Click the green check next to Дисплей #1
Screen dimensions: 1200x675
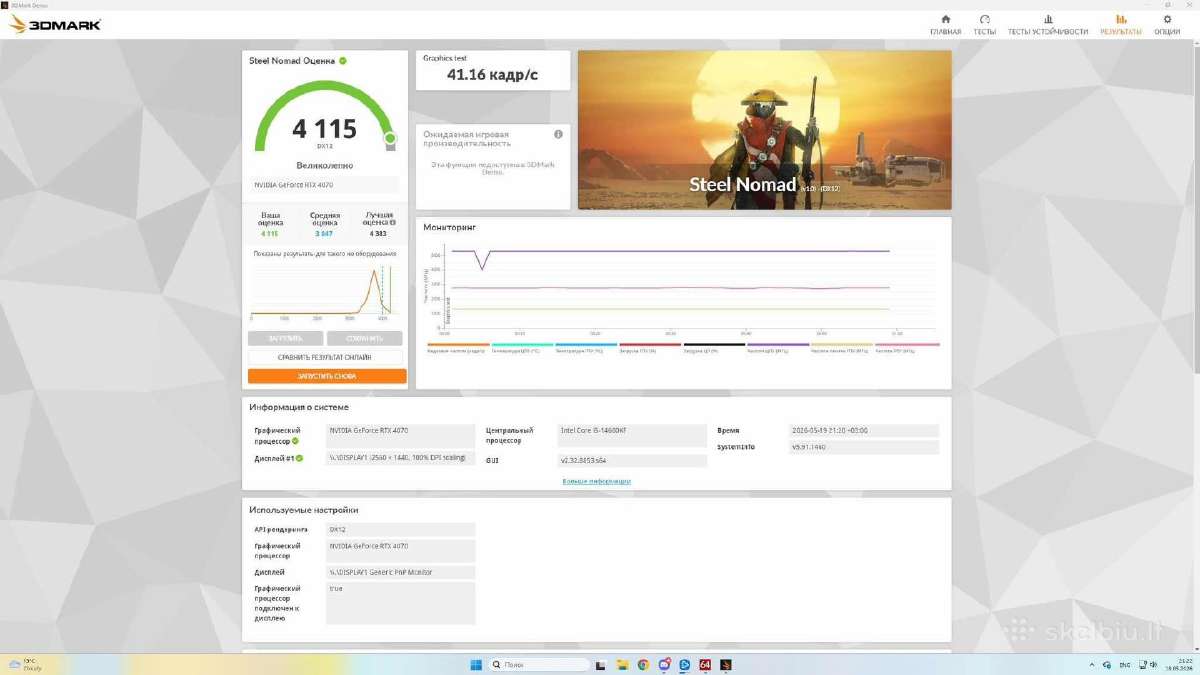click(300, 458)
